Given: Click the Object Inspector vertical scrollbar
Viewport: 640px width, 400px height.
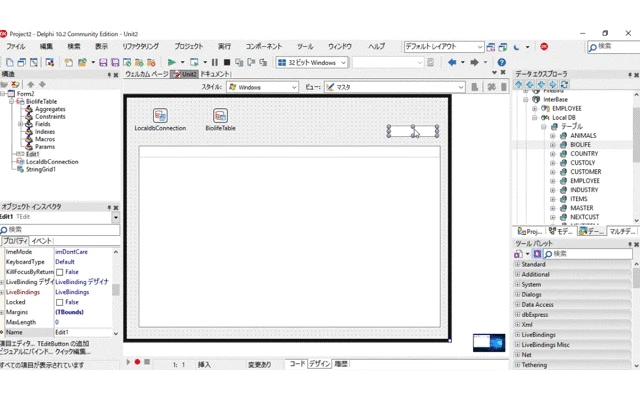Looking at the screenshot, I should pyautogui.click(x=116, y=292).
